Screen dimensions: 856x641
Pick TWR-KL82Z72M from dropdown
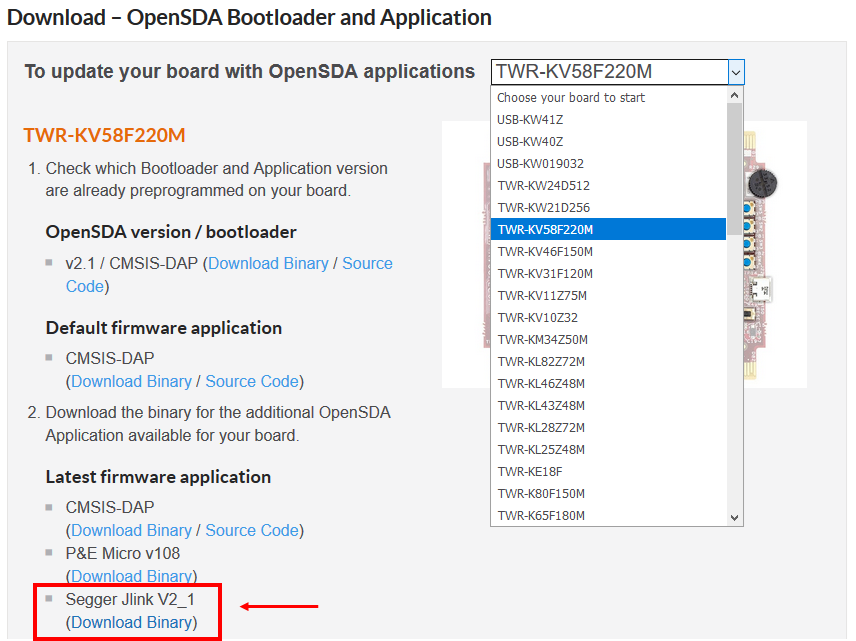tap(541, 362)
